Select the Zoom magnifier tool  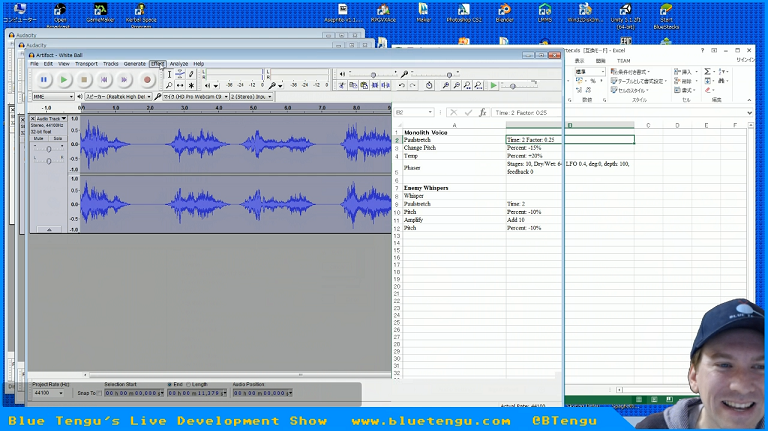pyautogui.click(x=169, y=85)
